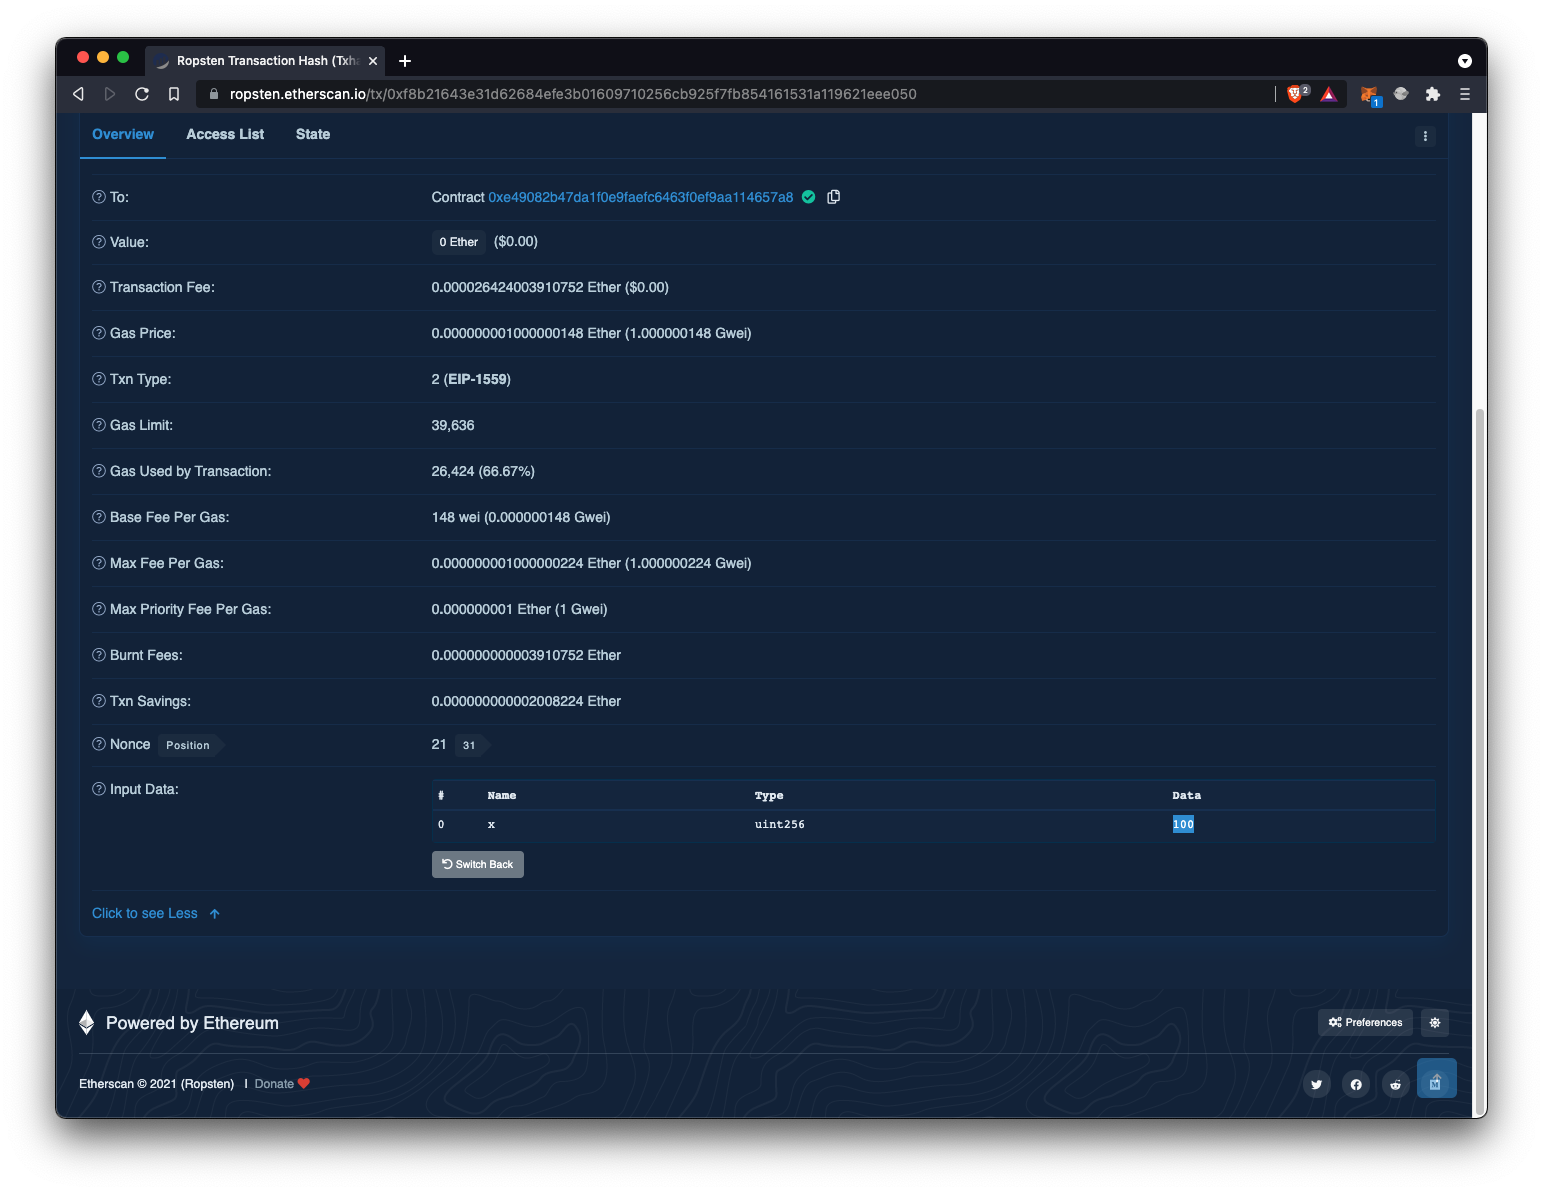1543x1192 pixels.
Task: Select the Ropsten Transaction Hash browser tab
Action: tap(265, 61)
